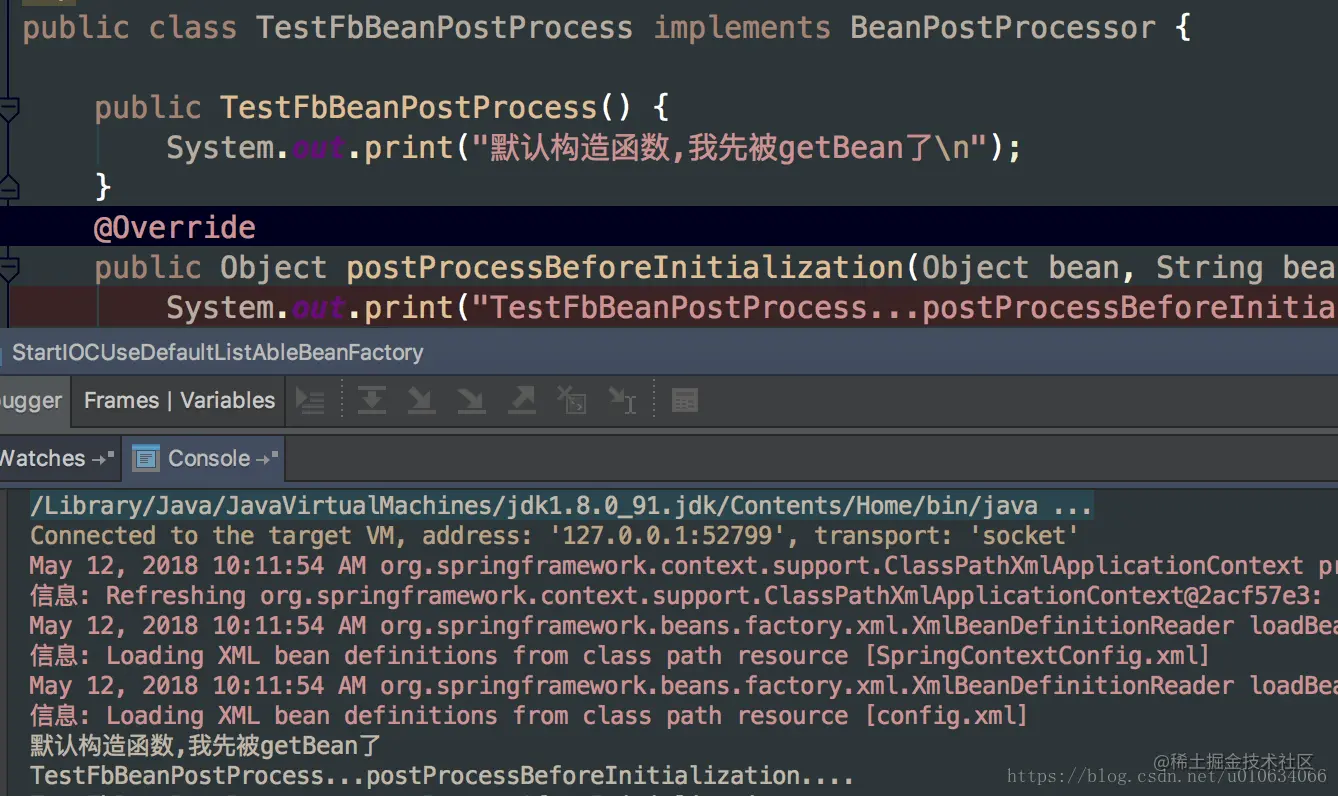The height and width of the screenshot is (796, 1338).
Task: Click console line mentioning [SpringContextConfig.xml]
Action: pos(620,656)
